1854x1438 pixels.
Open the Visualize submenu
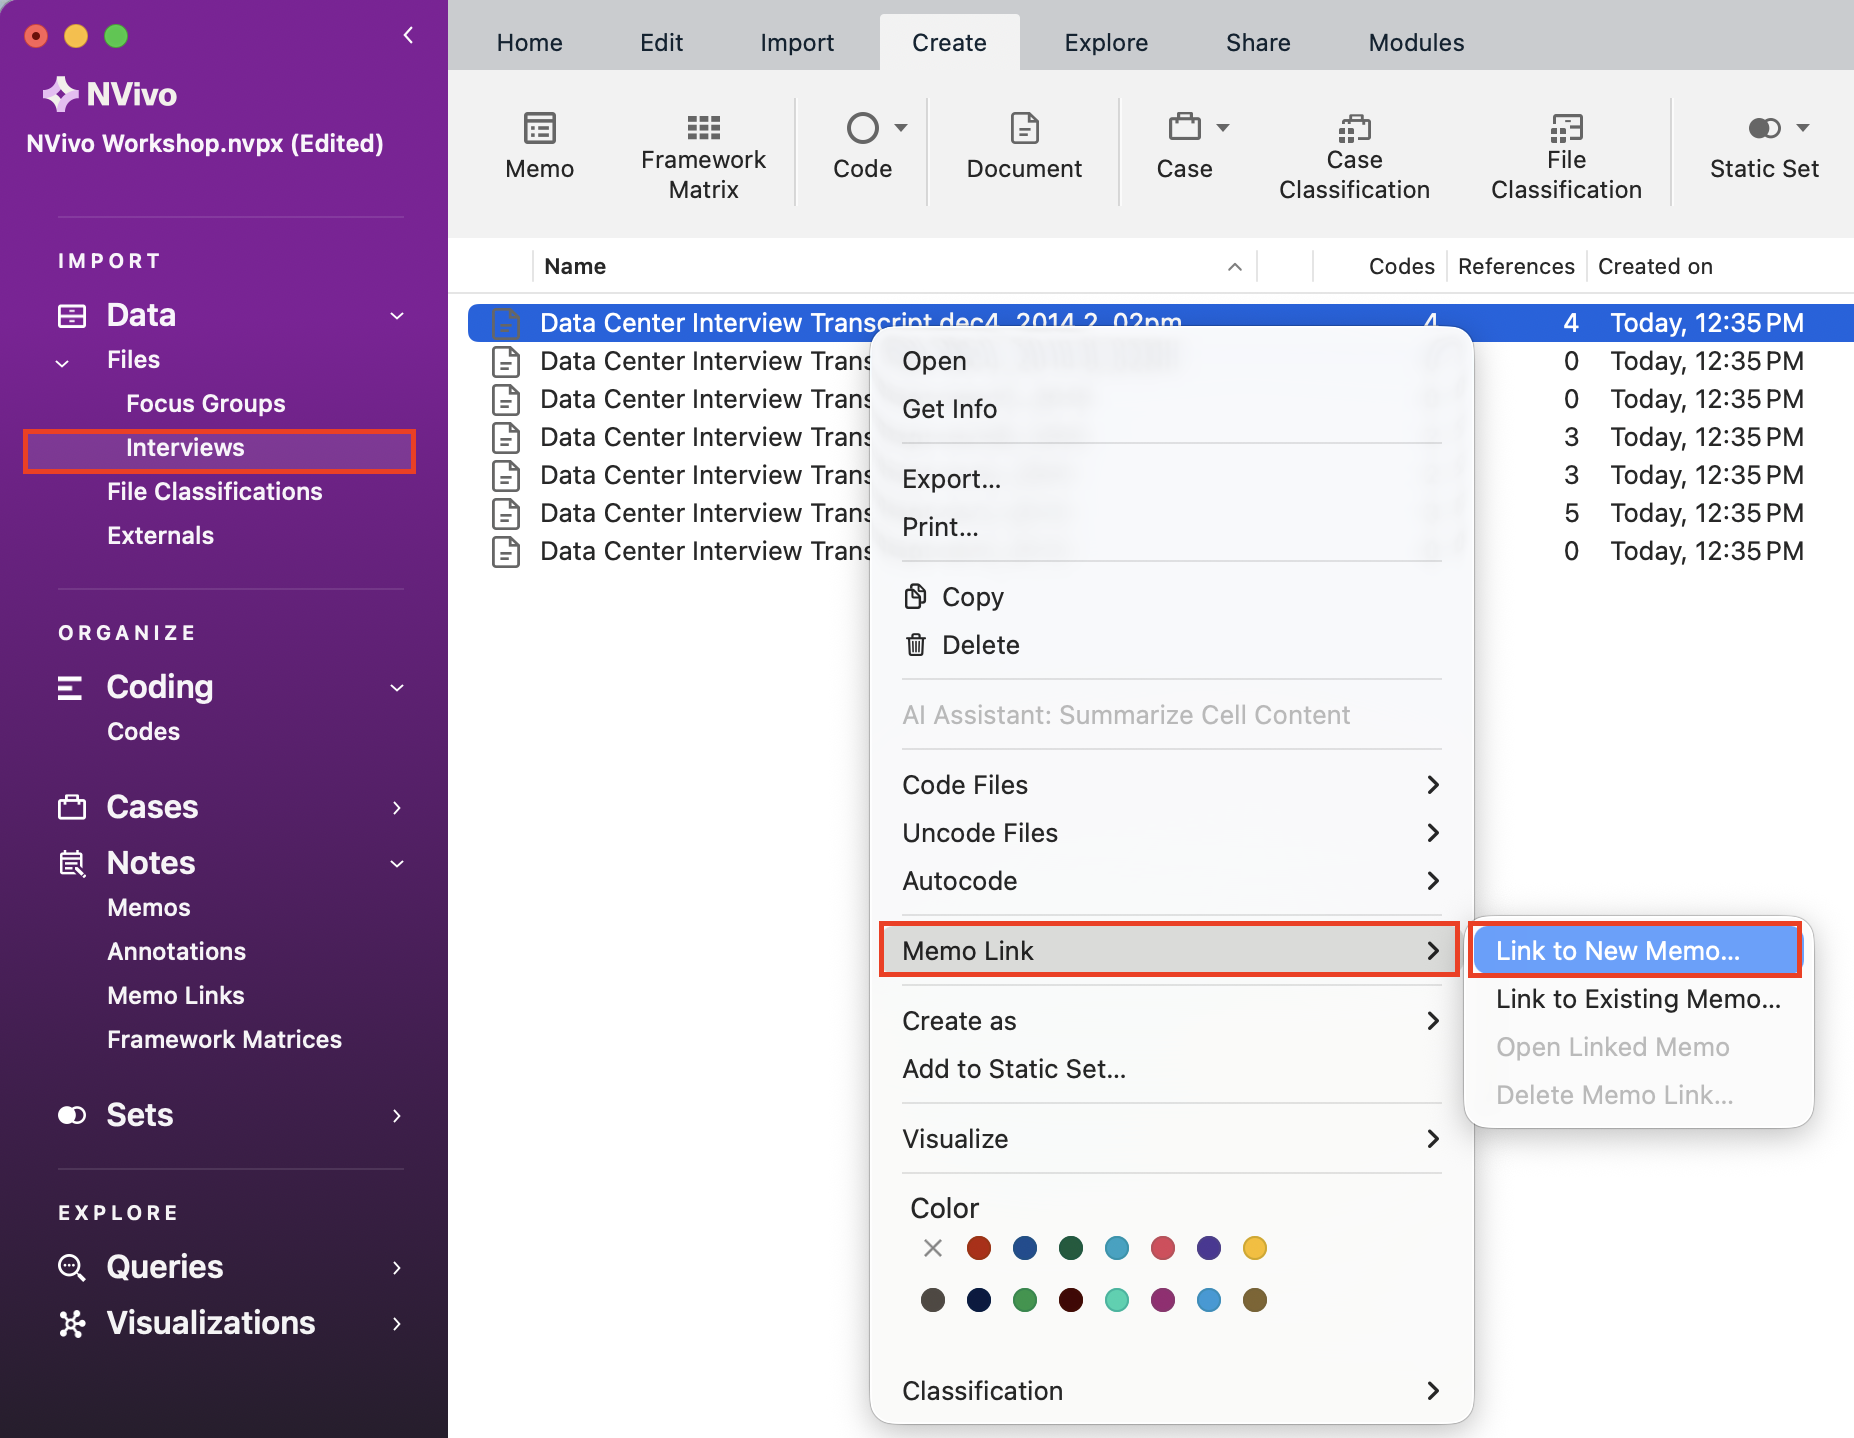[x=1171, y=1139]
